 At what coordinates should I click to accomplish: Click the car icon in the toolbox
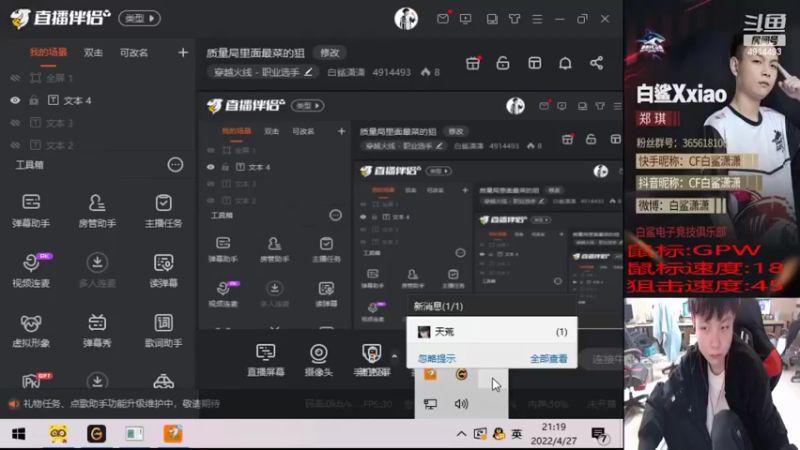(x=163, y=381)
